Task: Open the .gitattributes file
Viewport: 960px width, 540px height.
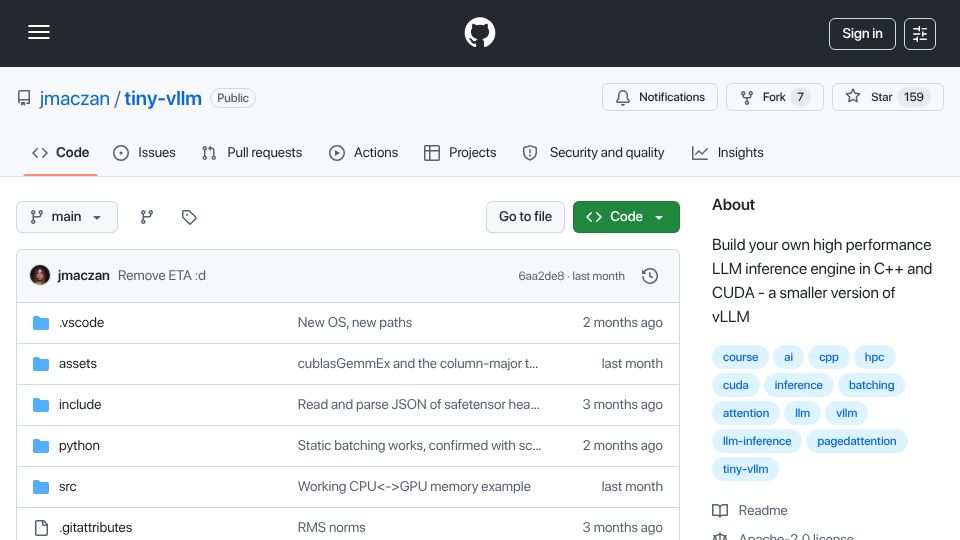Action: point(96,528)
